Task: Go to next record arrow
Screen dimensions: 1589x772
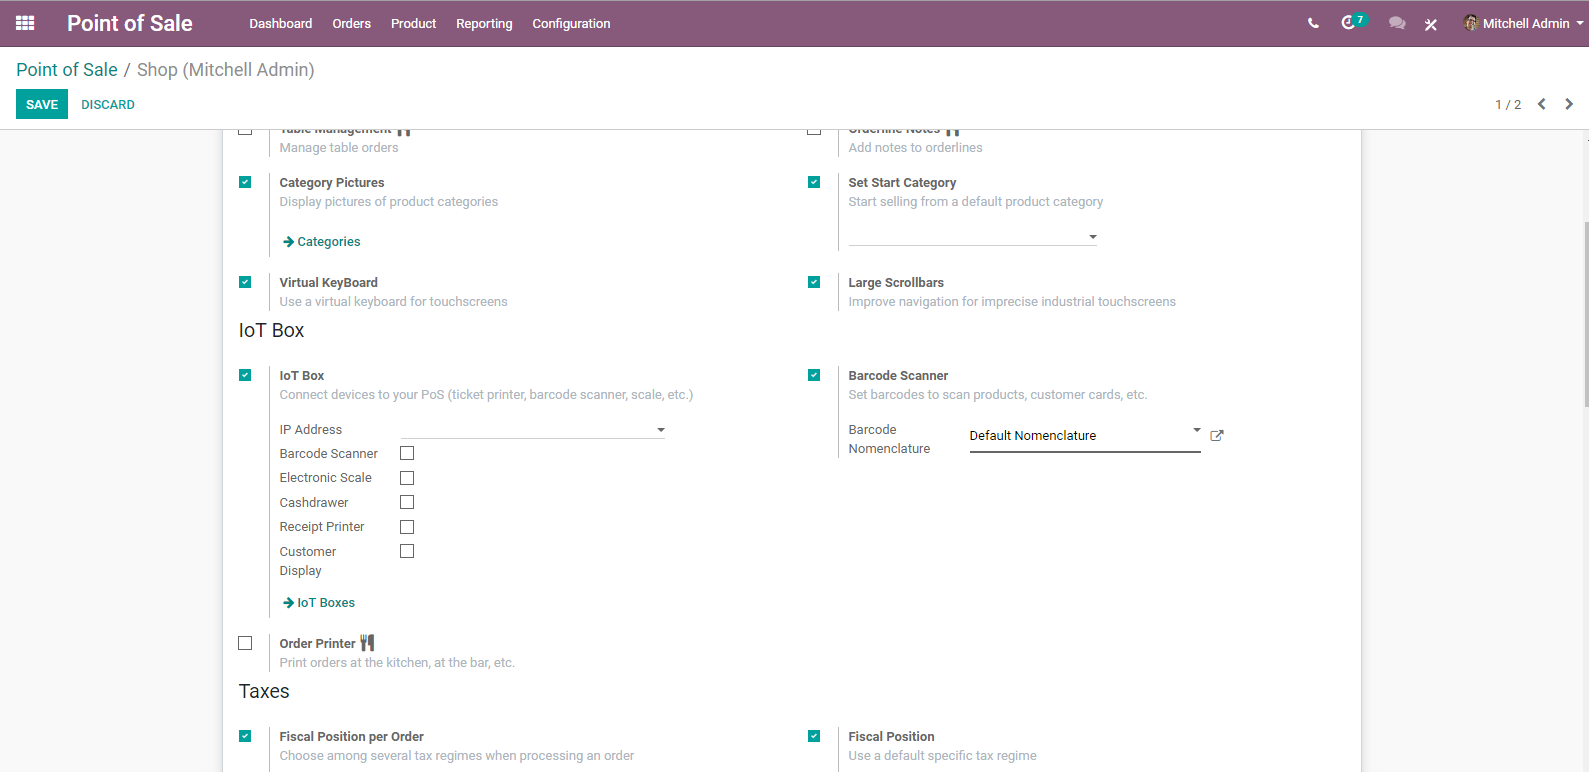Action: click(x=1569, y=104)
